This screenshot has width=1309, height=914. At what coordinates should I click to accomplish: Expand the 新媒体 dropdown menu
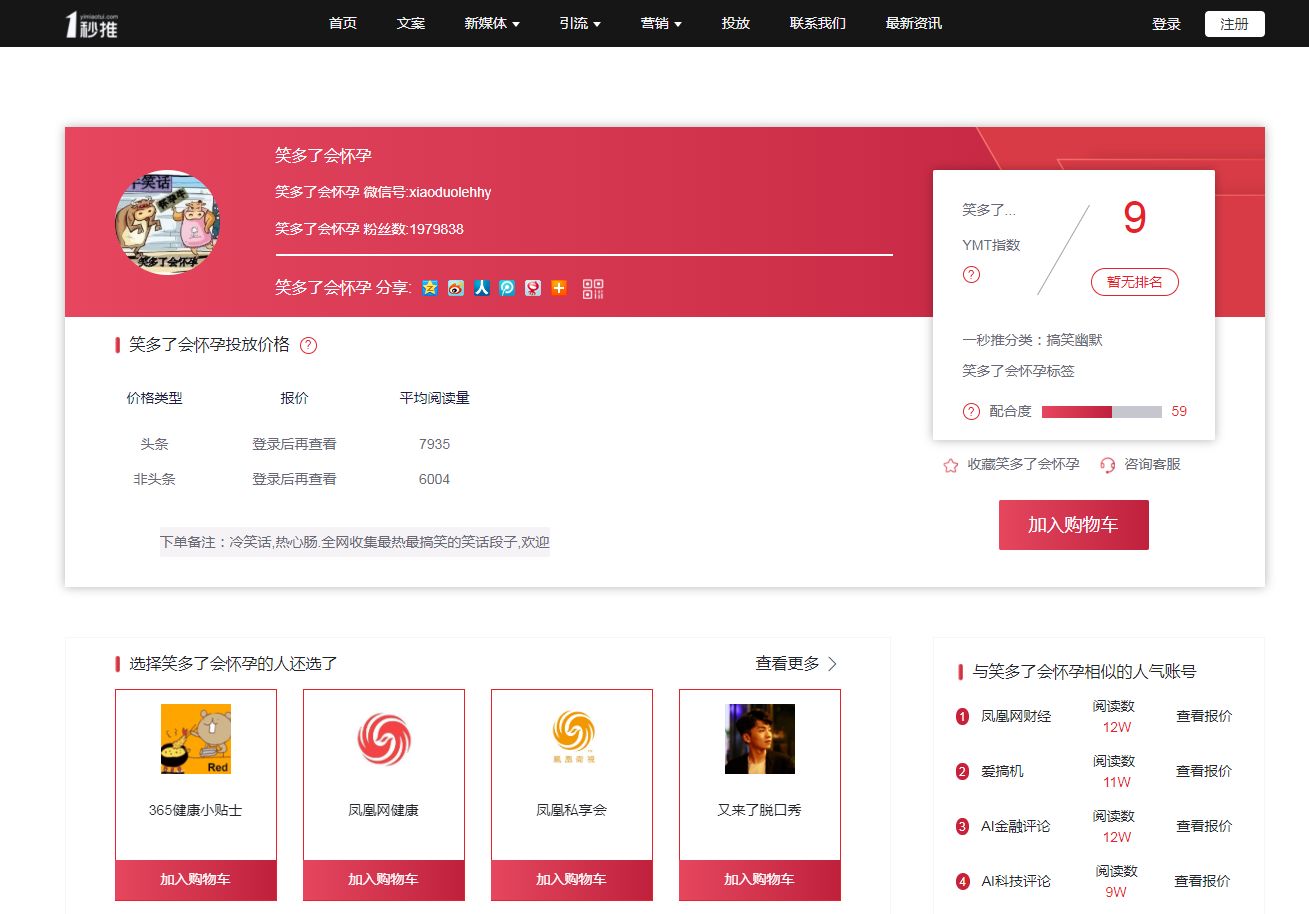pos(492,23)
